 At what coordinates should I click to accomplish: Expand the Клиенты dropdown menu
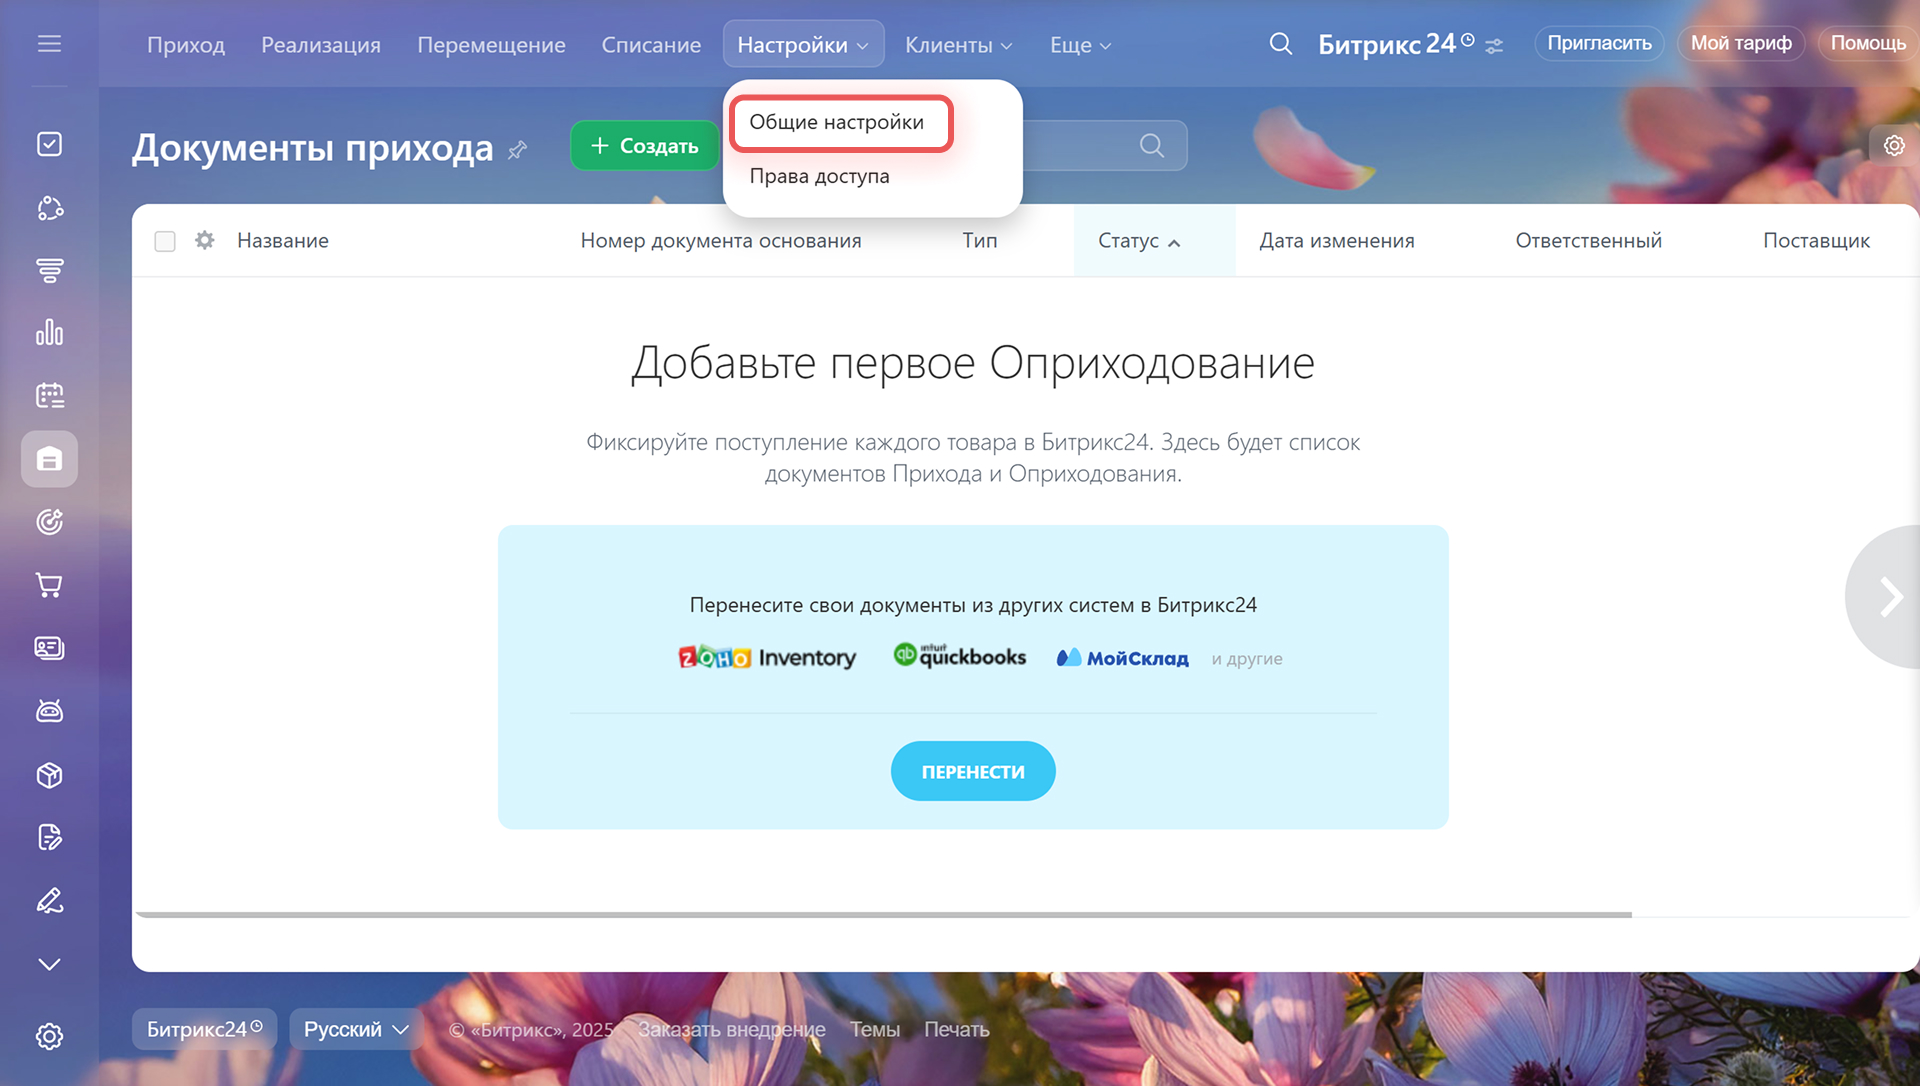(x=958, y=45)
